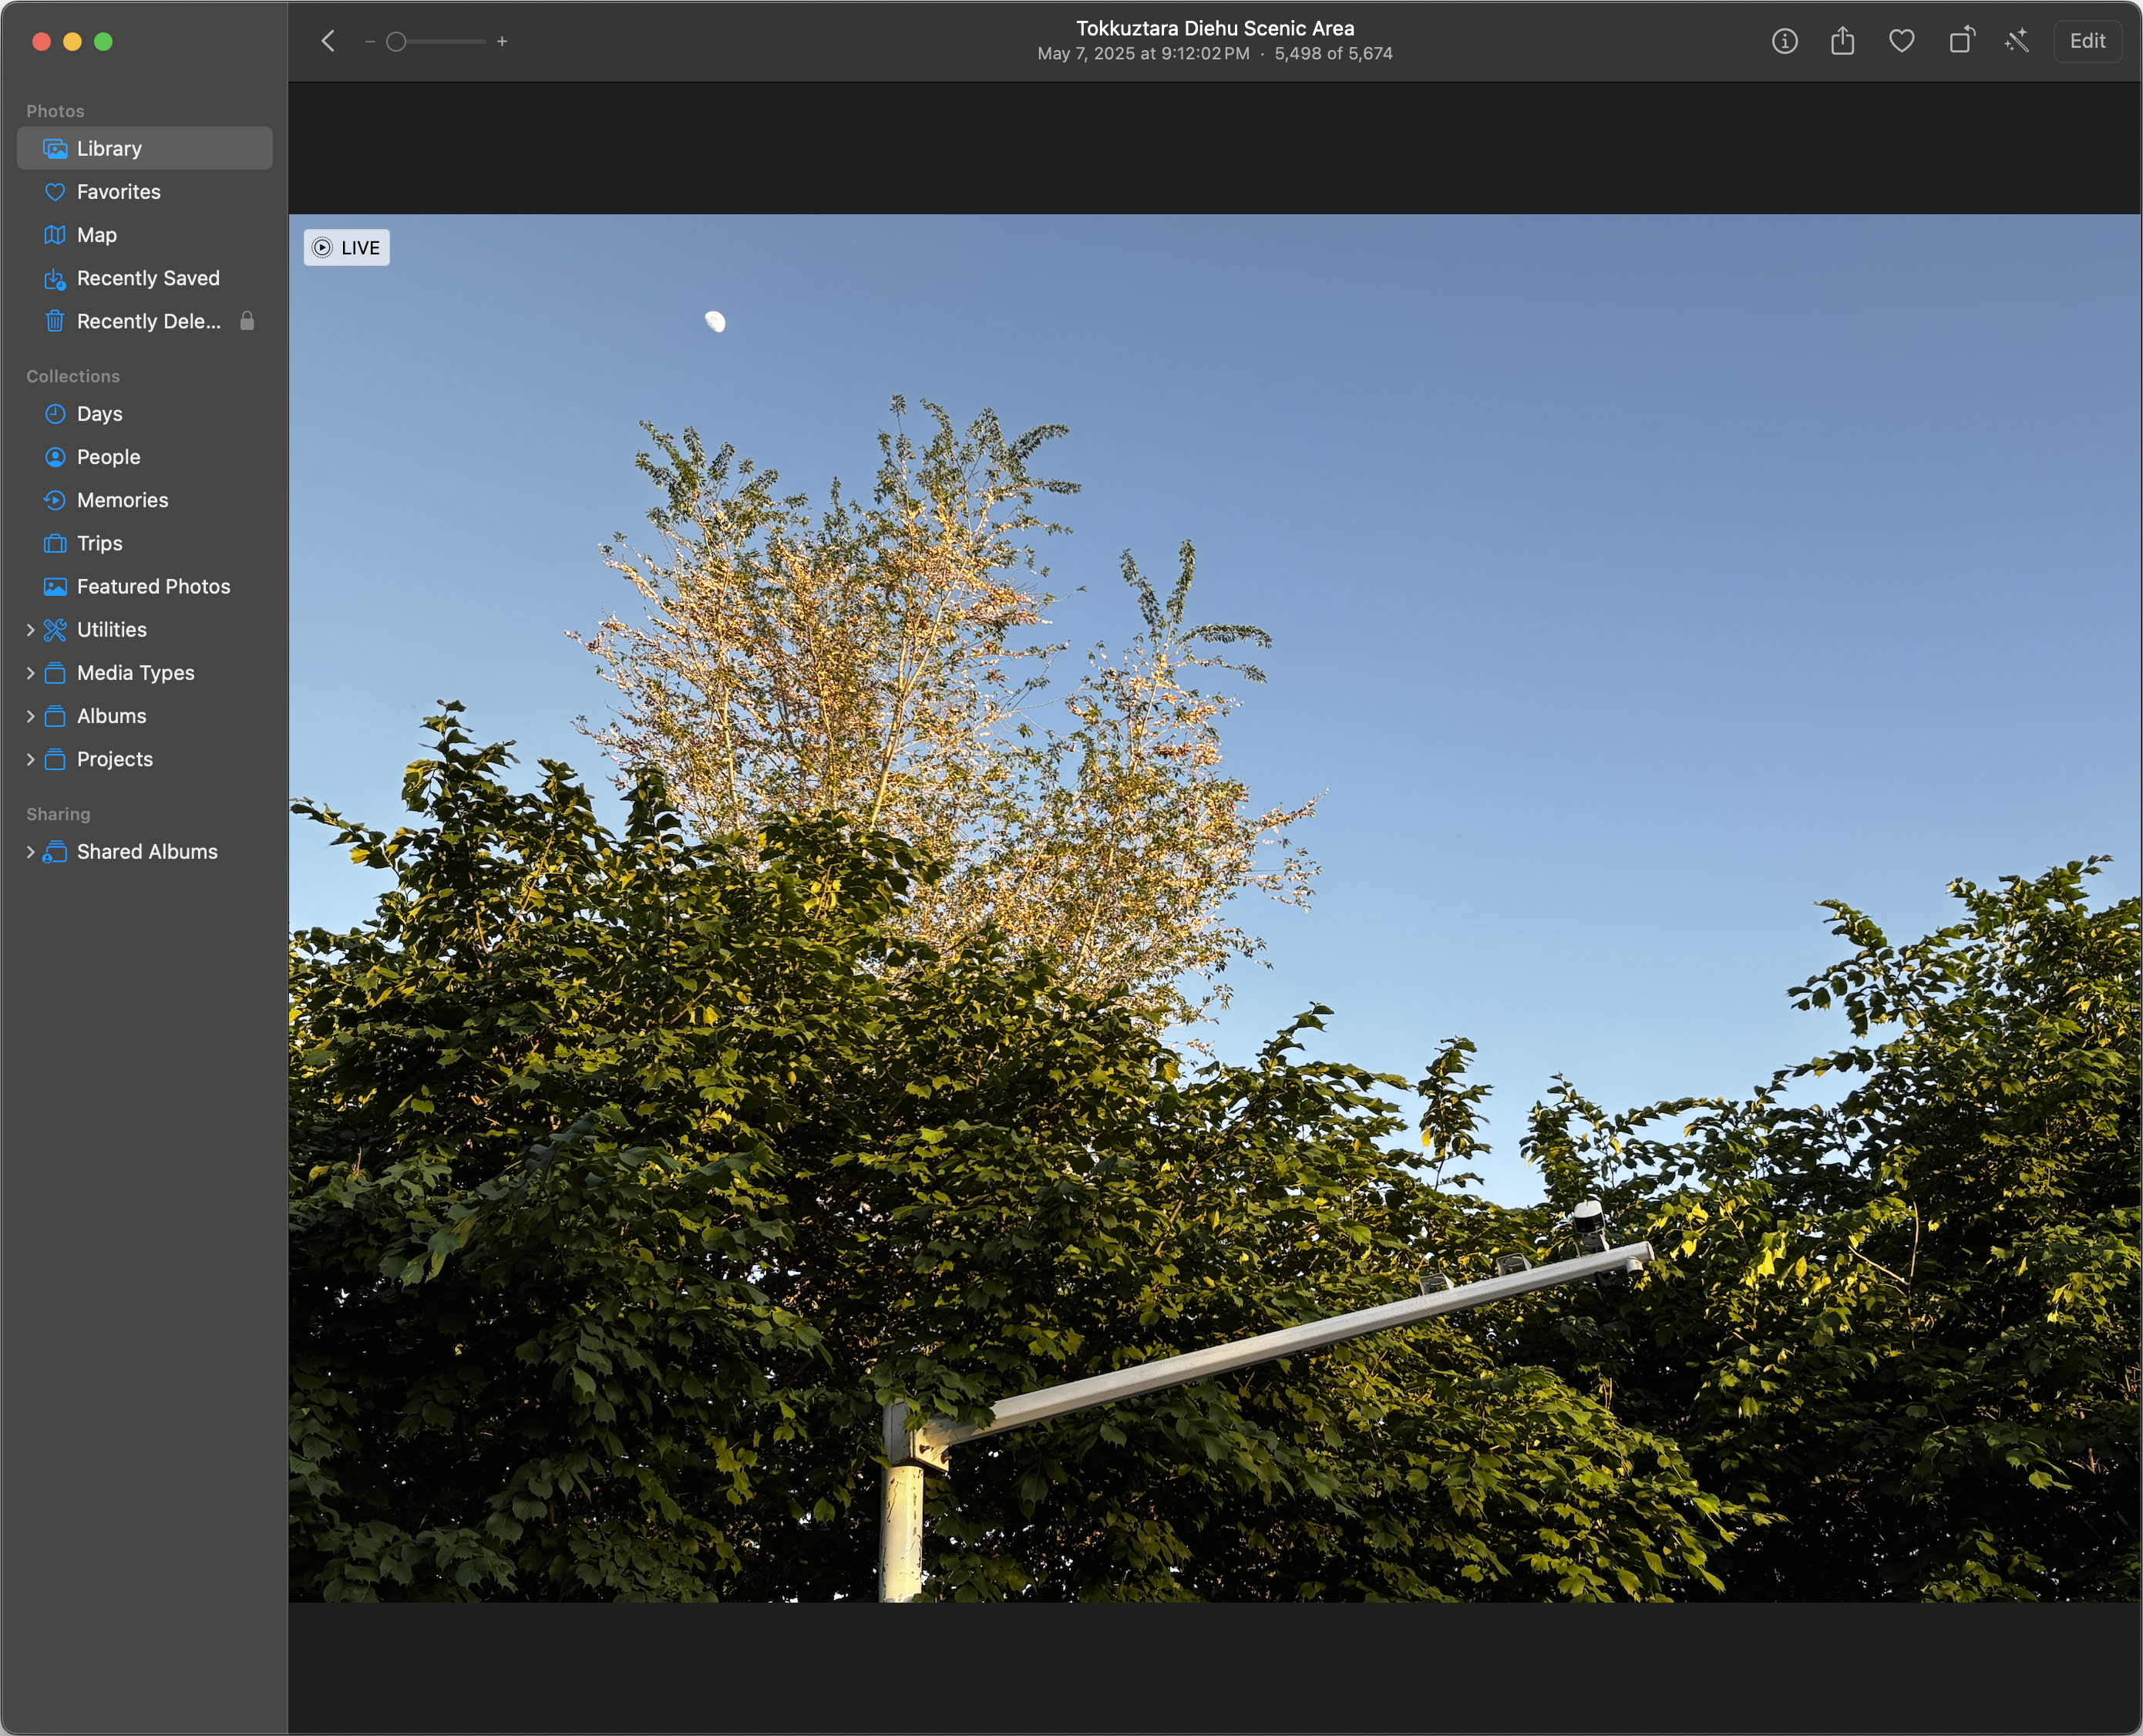Rotate the photo using toolbar icon
This screenshot has width=2143, height=1736.
tap(1960, 41)
